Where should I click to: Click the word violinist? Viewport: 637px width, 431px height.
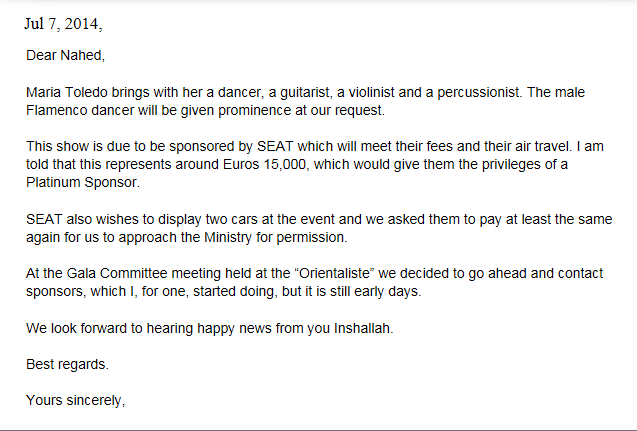point(371,92)
